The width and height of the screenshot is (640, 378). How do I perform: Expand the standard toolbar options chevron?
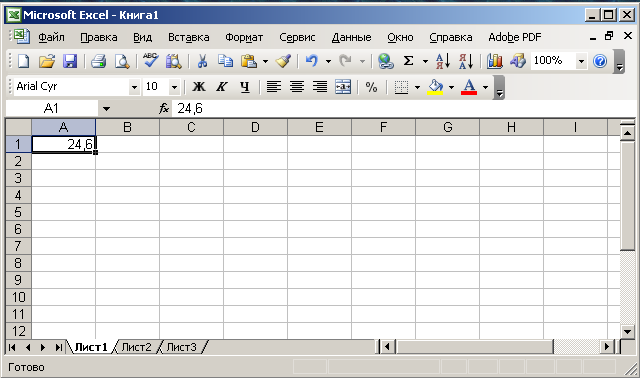619,62
